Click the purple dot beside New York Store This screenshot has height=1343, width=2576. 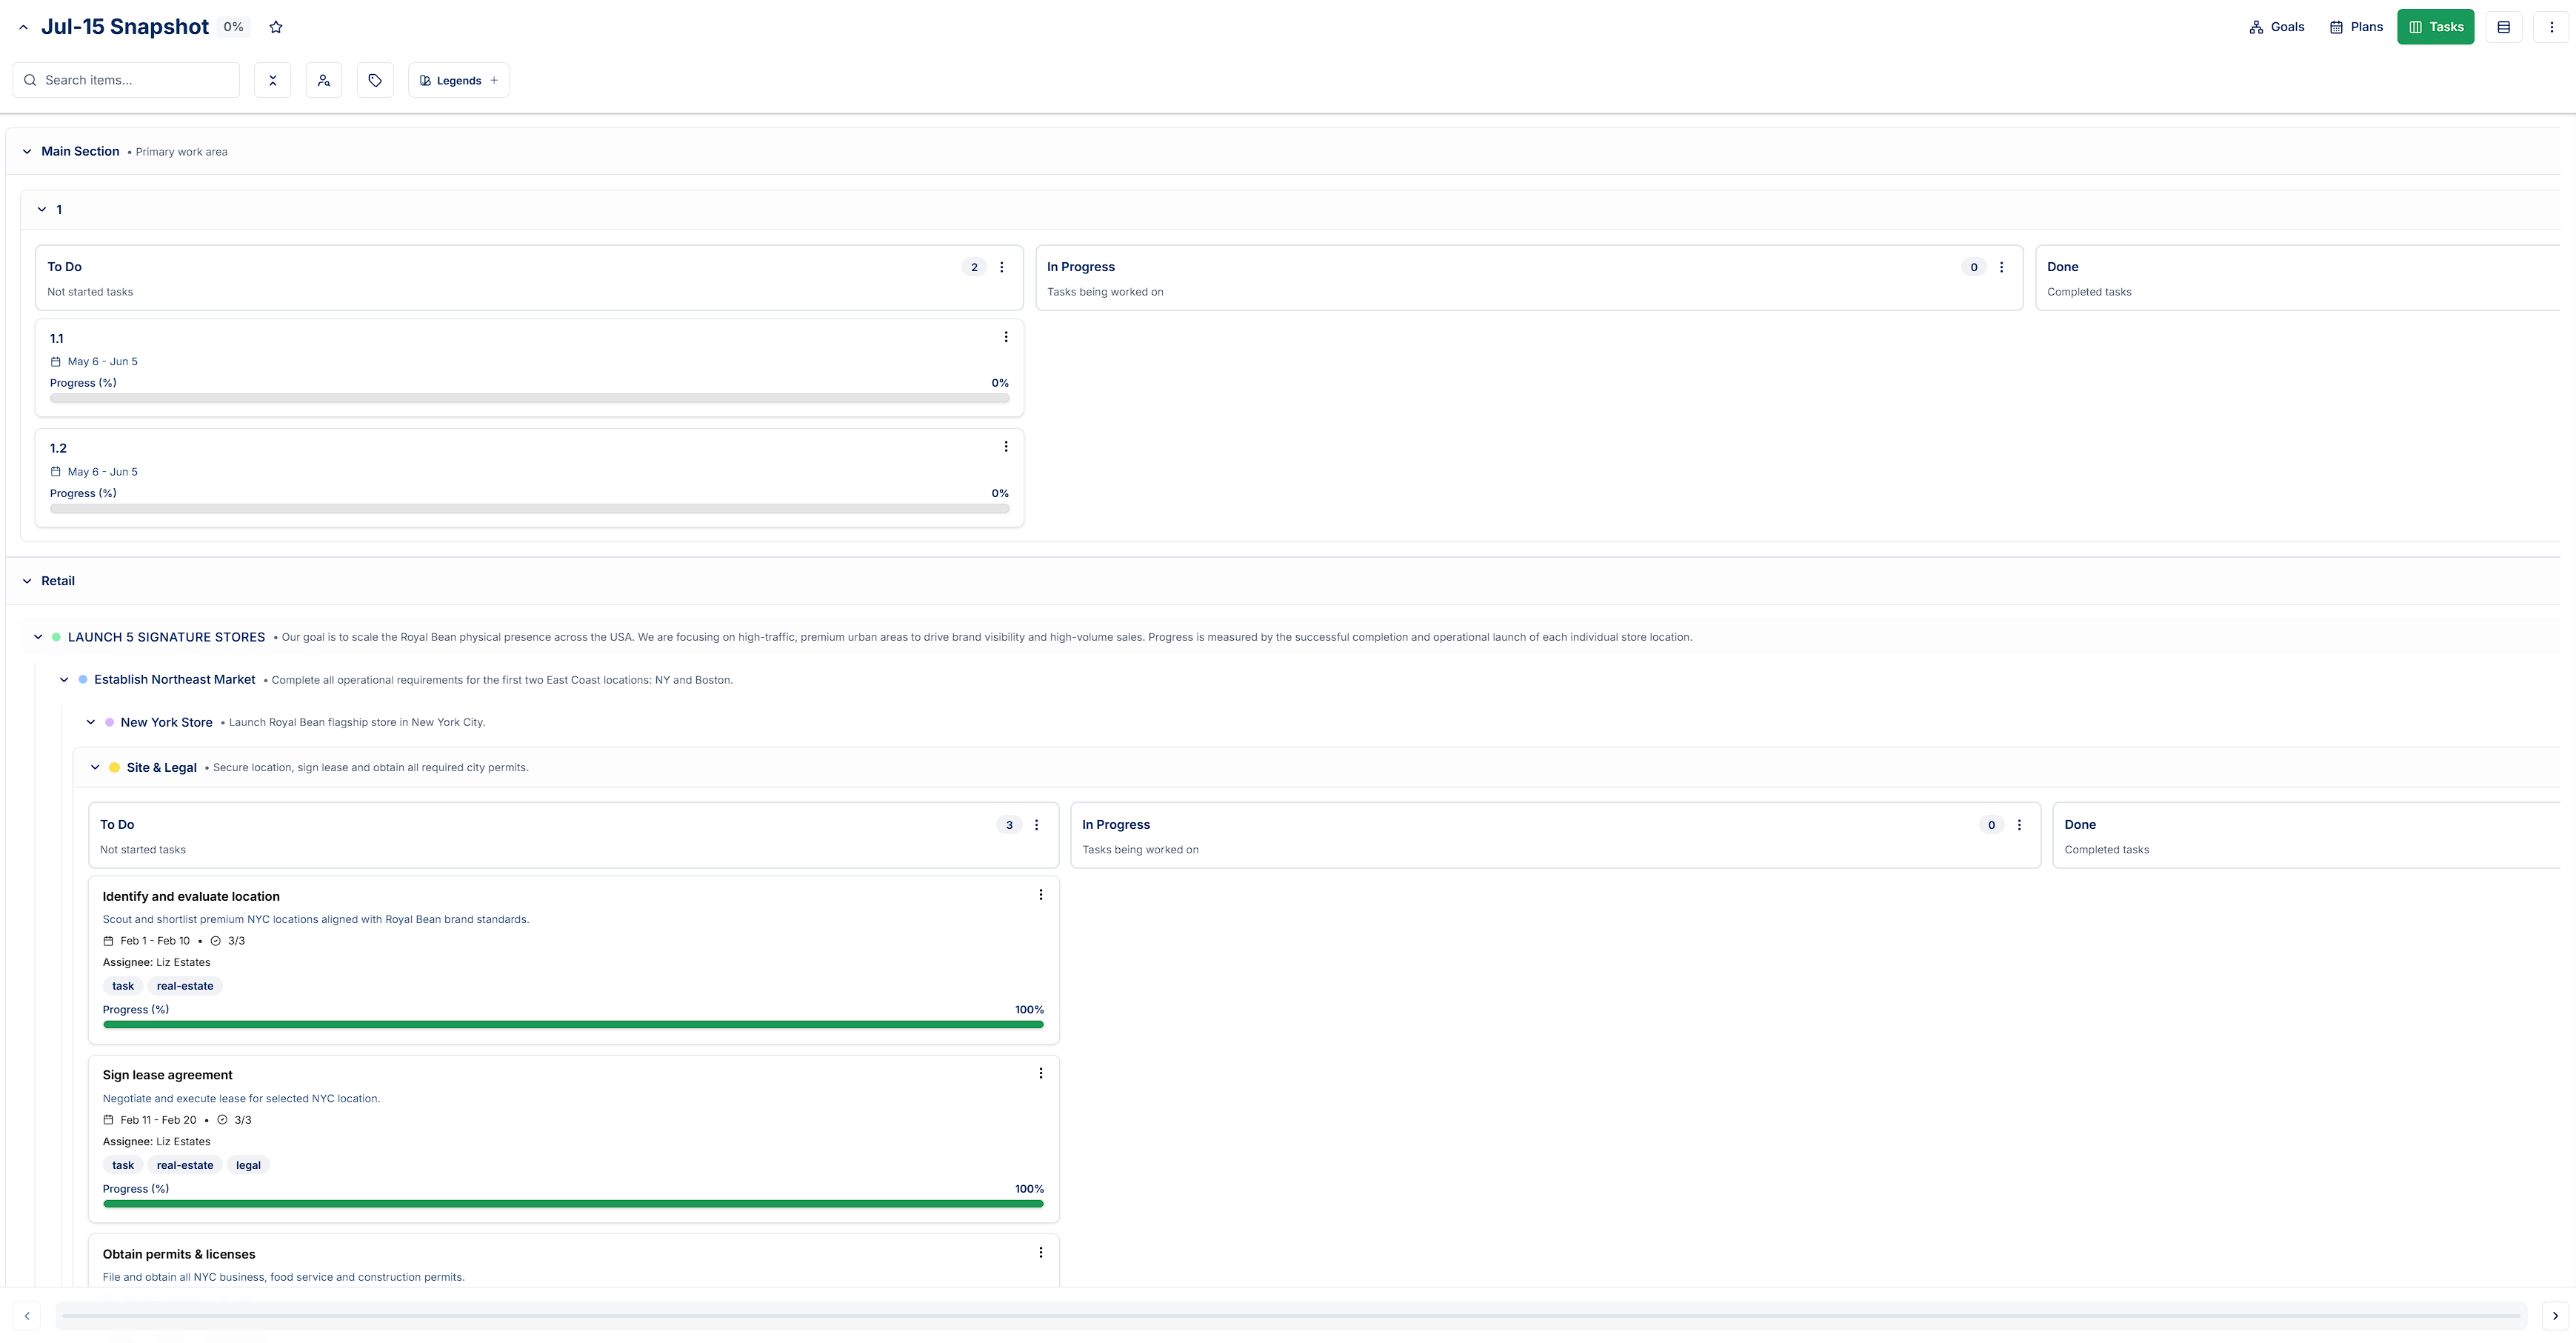tap(109, 722)
